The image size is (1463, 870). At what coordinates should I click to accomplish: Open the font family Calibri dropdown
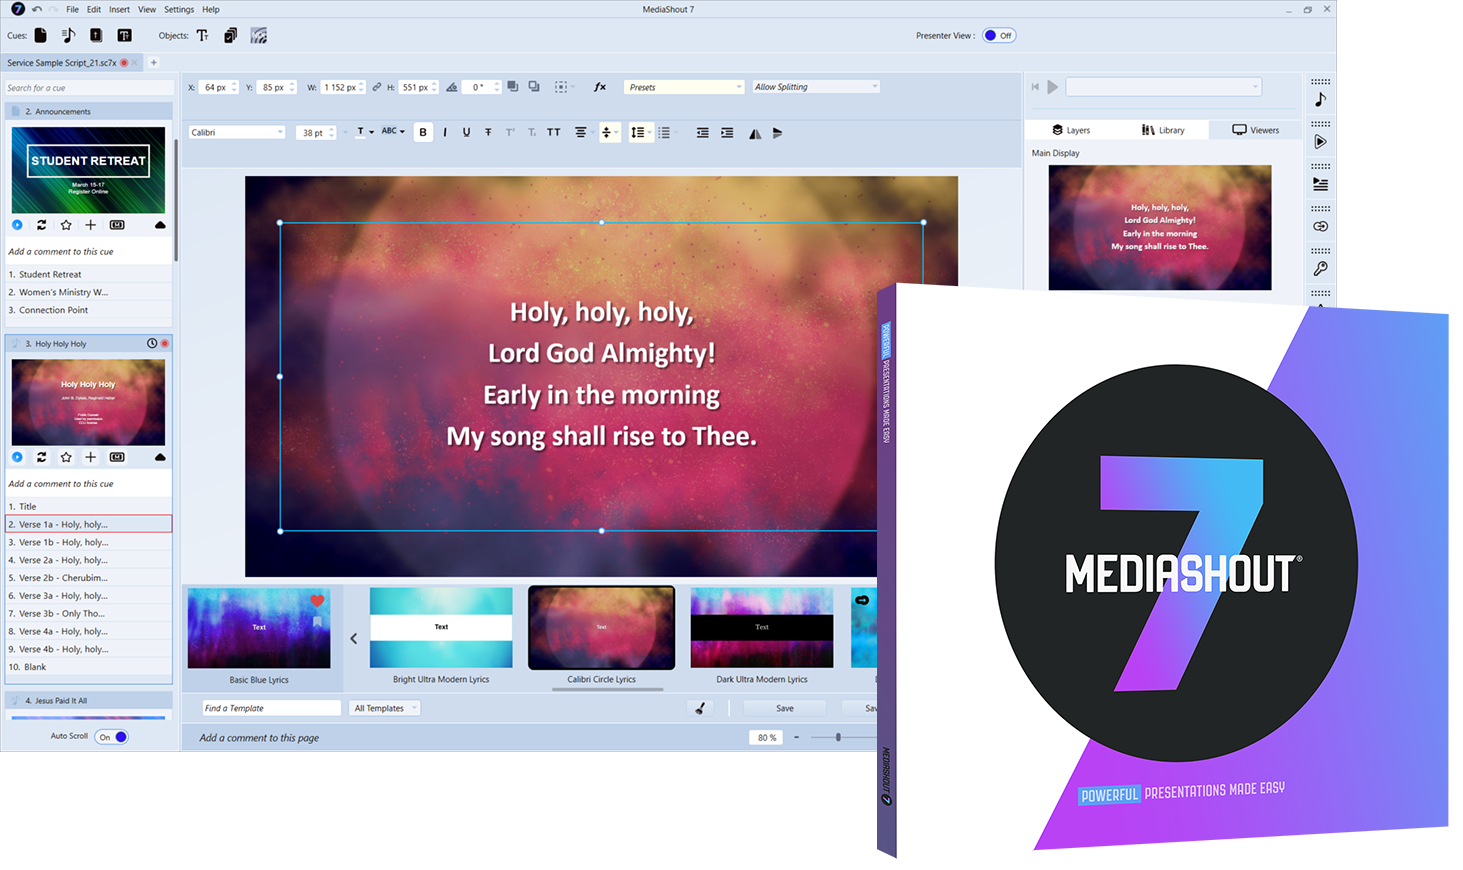pyautogui.click(x=237, y=132)
